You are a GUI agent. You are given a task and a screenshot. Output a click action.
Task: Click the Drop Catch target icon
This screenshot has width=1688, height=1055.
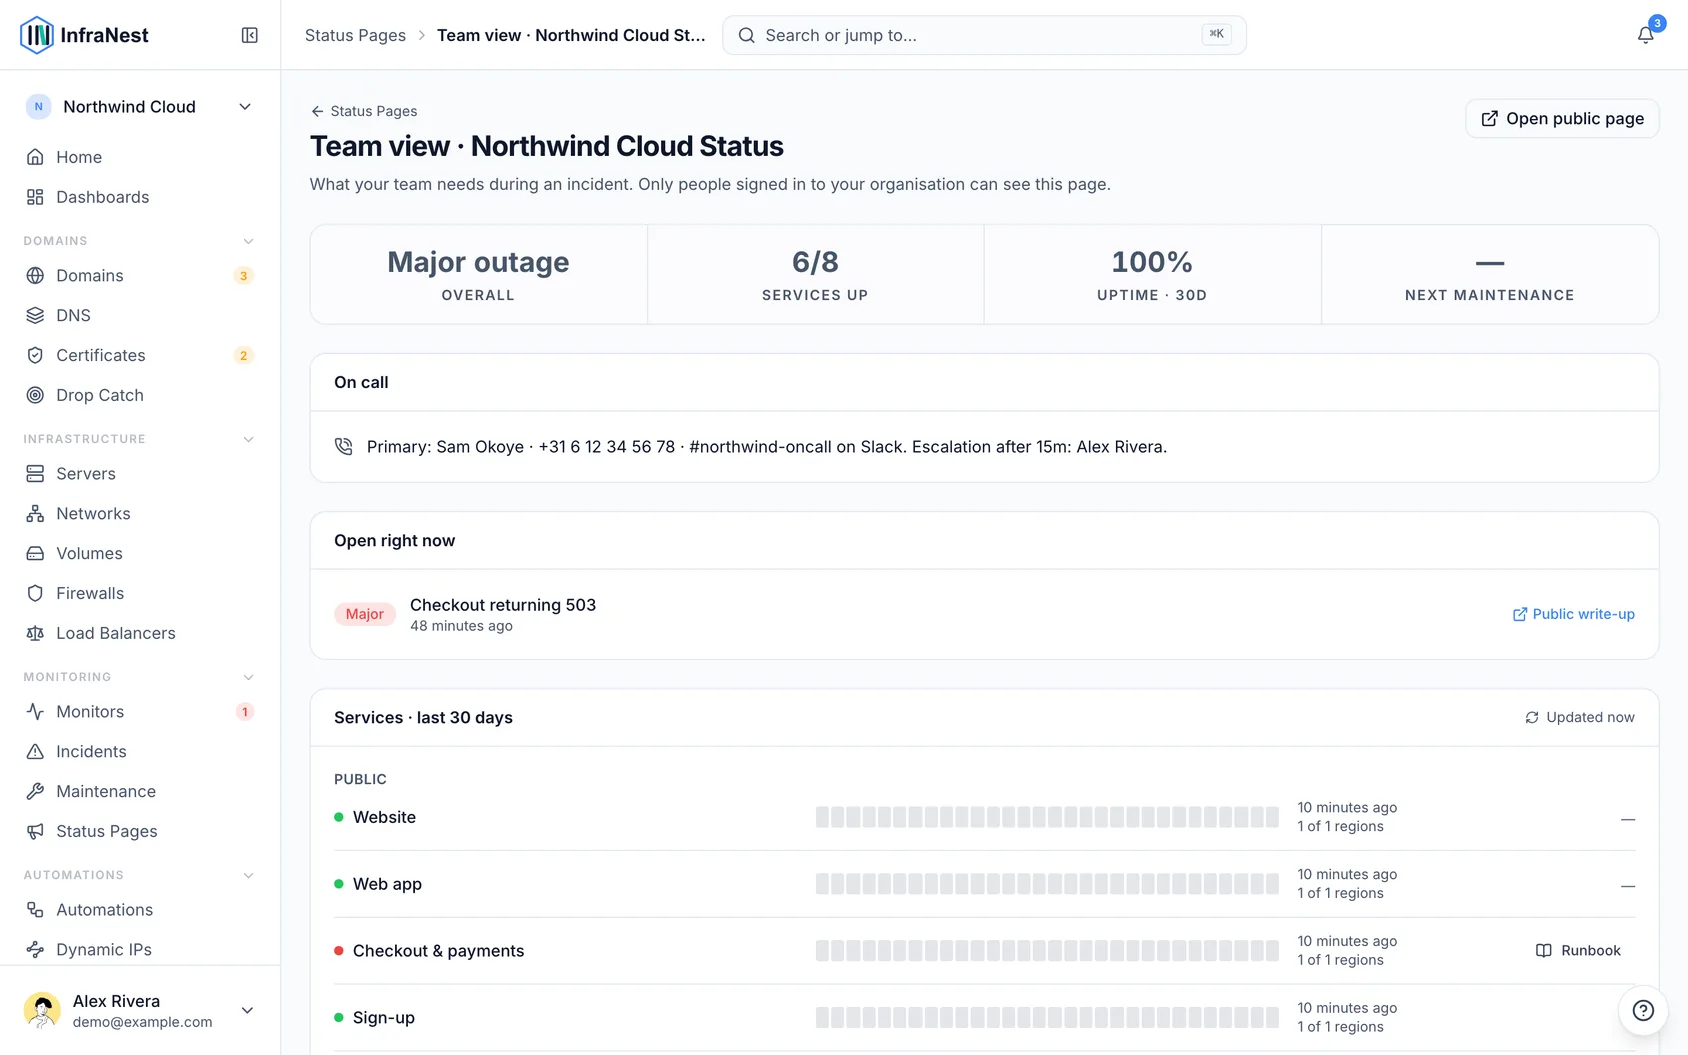[35, 395]
